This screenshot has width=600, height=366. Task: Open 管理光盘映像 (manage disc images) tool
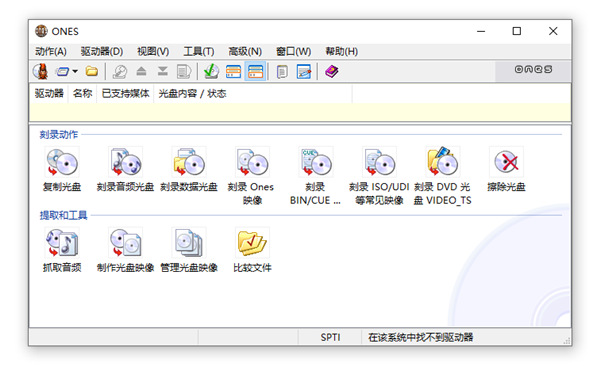189,250
